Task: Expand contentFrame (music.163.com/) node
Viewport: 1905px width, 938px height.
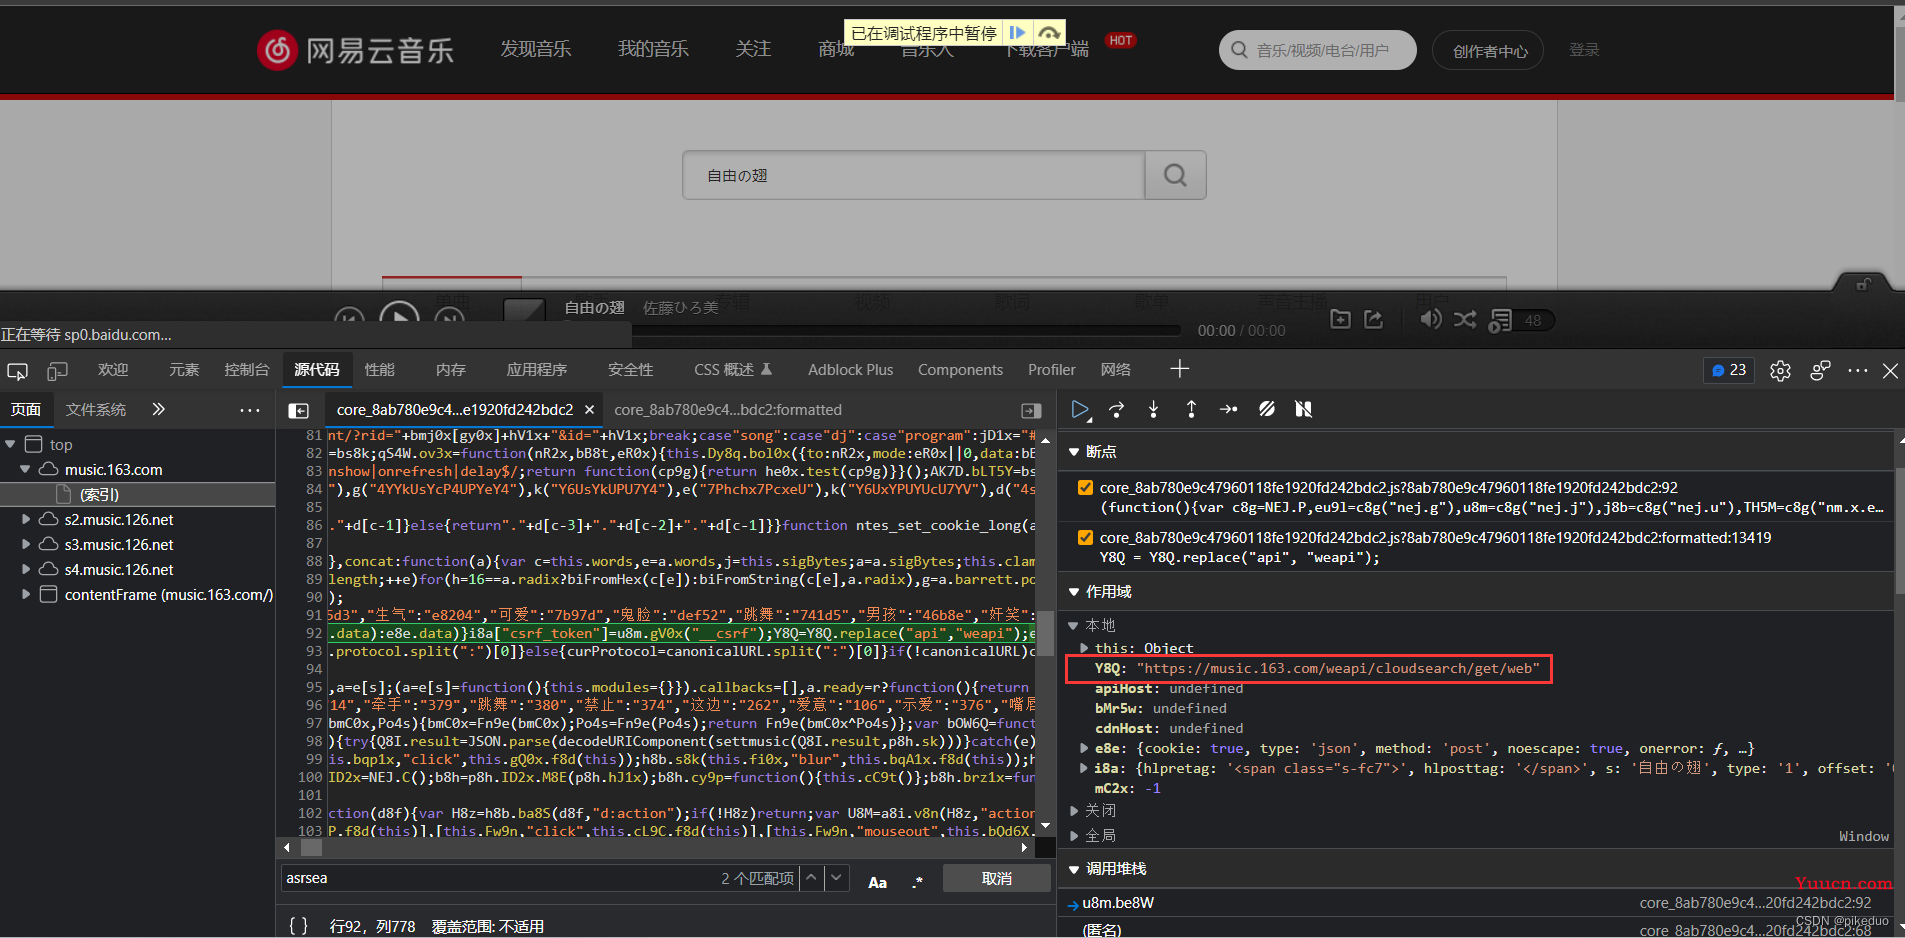Action: tap(26, 595)
